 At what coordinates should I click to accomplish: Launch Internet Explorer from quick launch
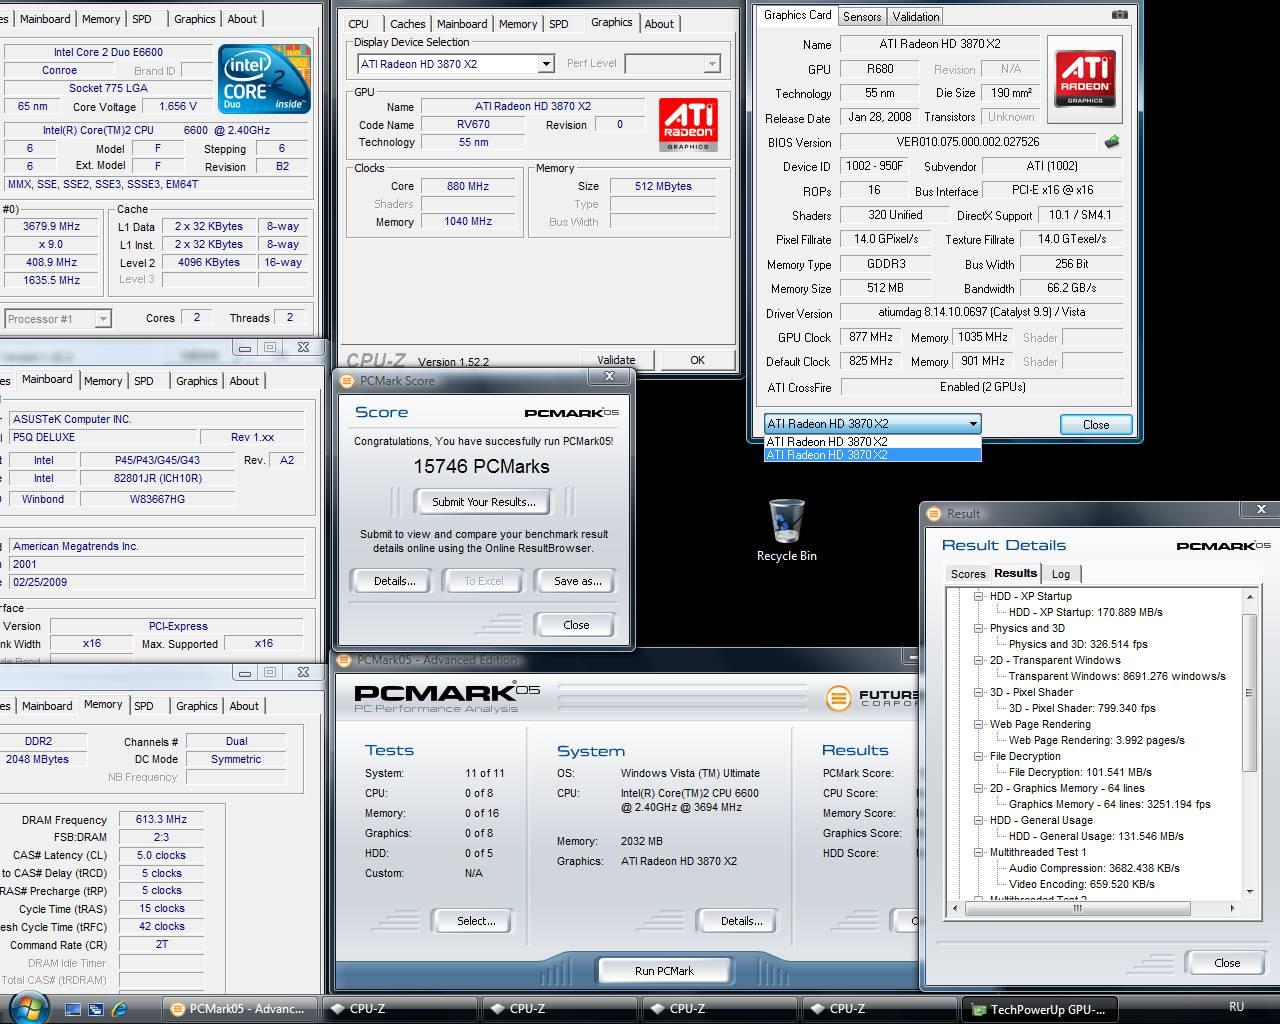[x=120, y=1009]
